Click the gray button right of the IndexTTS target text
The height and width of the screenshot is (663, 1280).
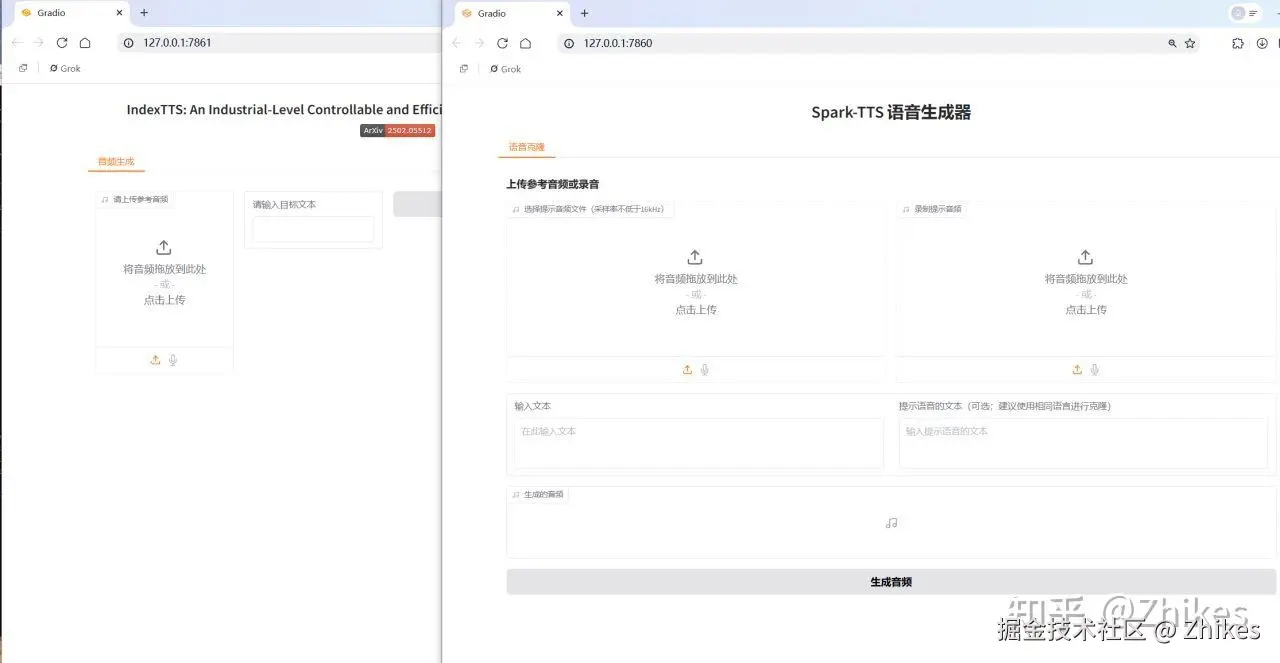pos(417,204)
